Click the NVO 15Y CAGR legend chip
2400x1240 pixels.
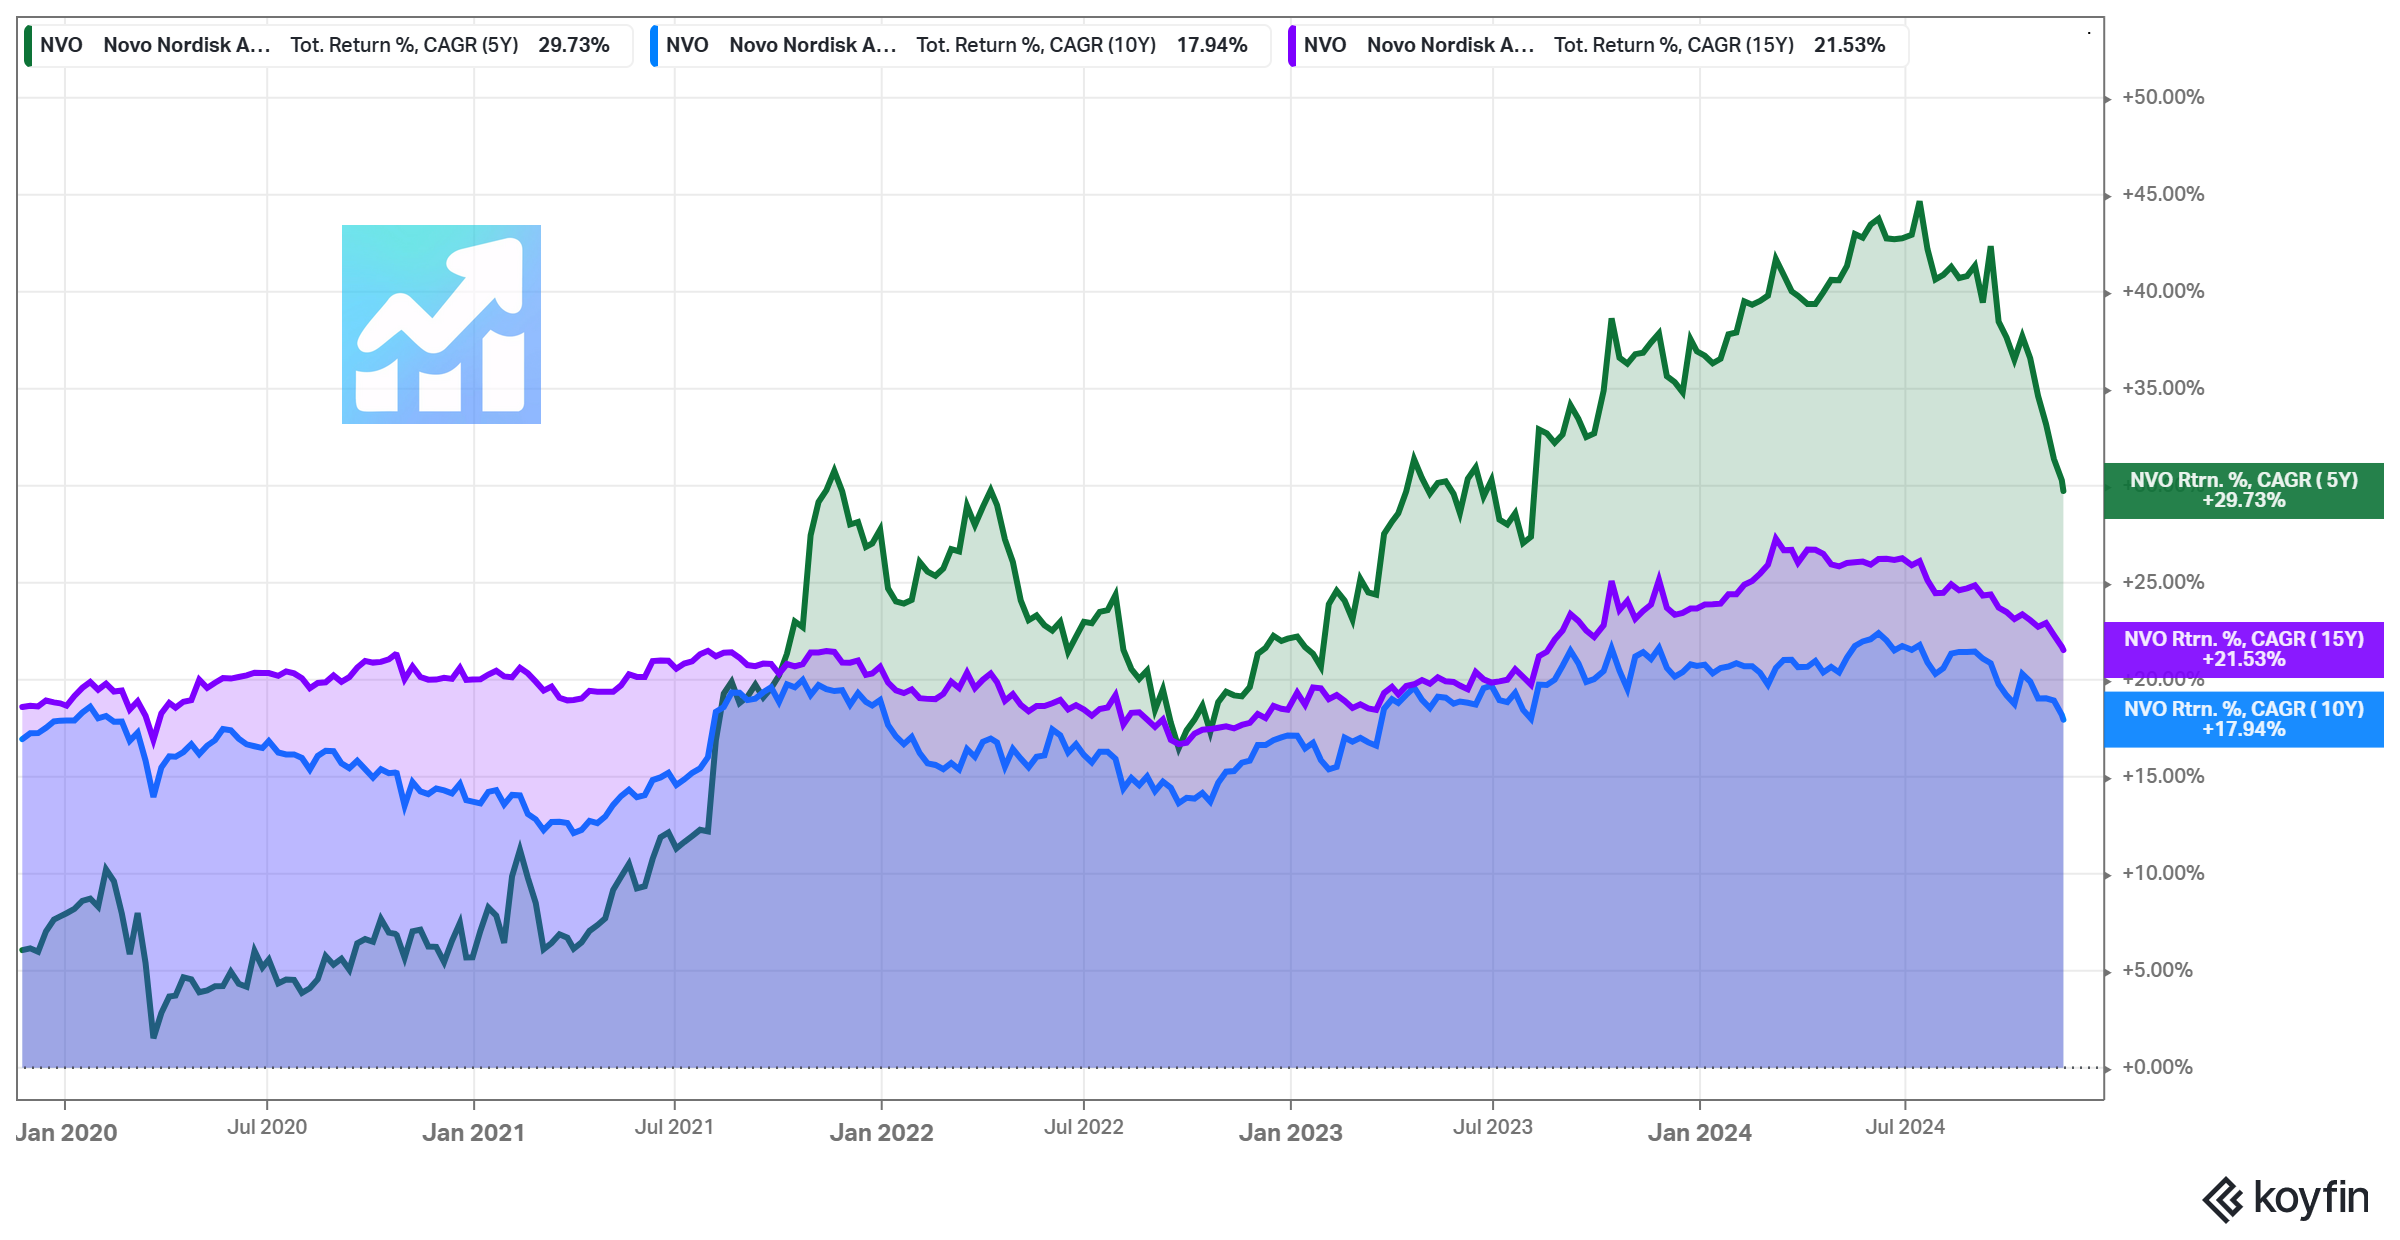1598,46
